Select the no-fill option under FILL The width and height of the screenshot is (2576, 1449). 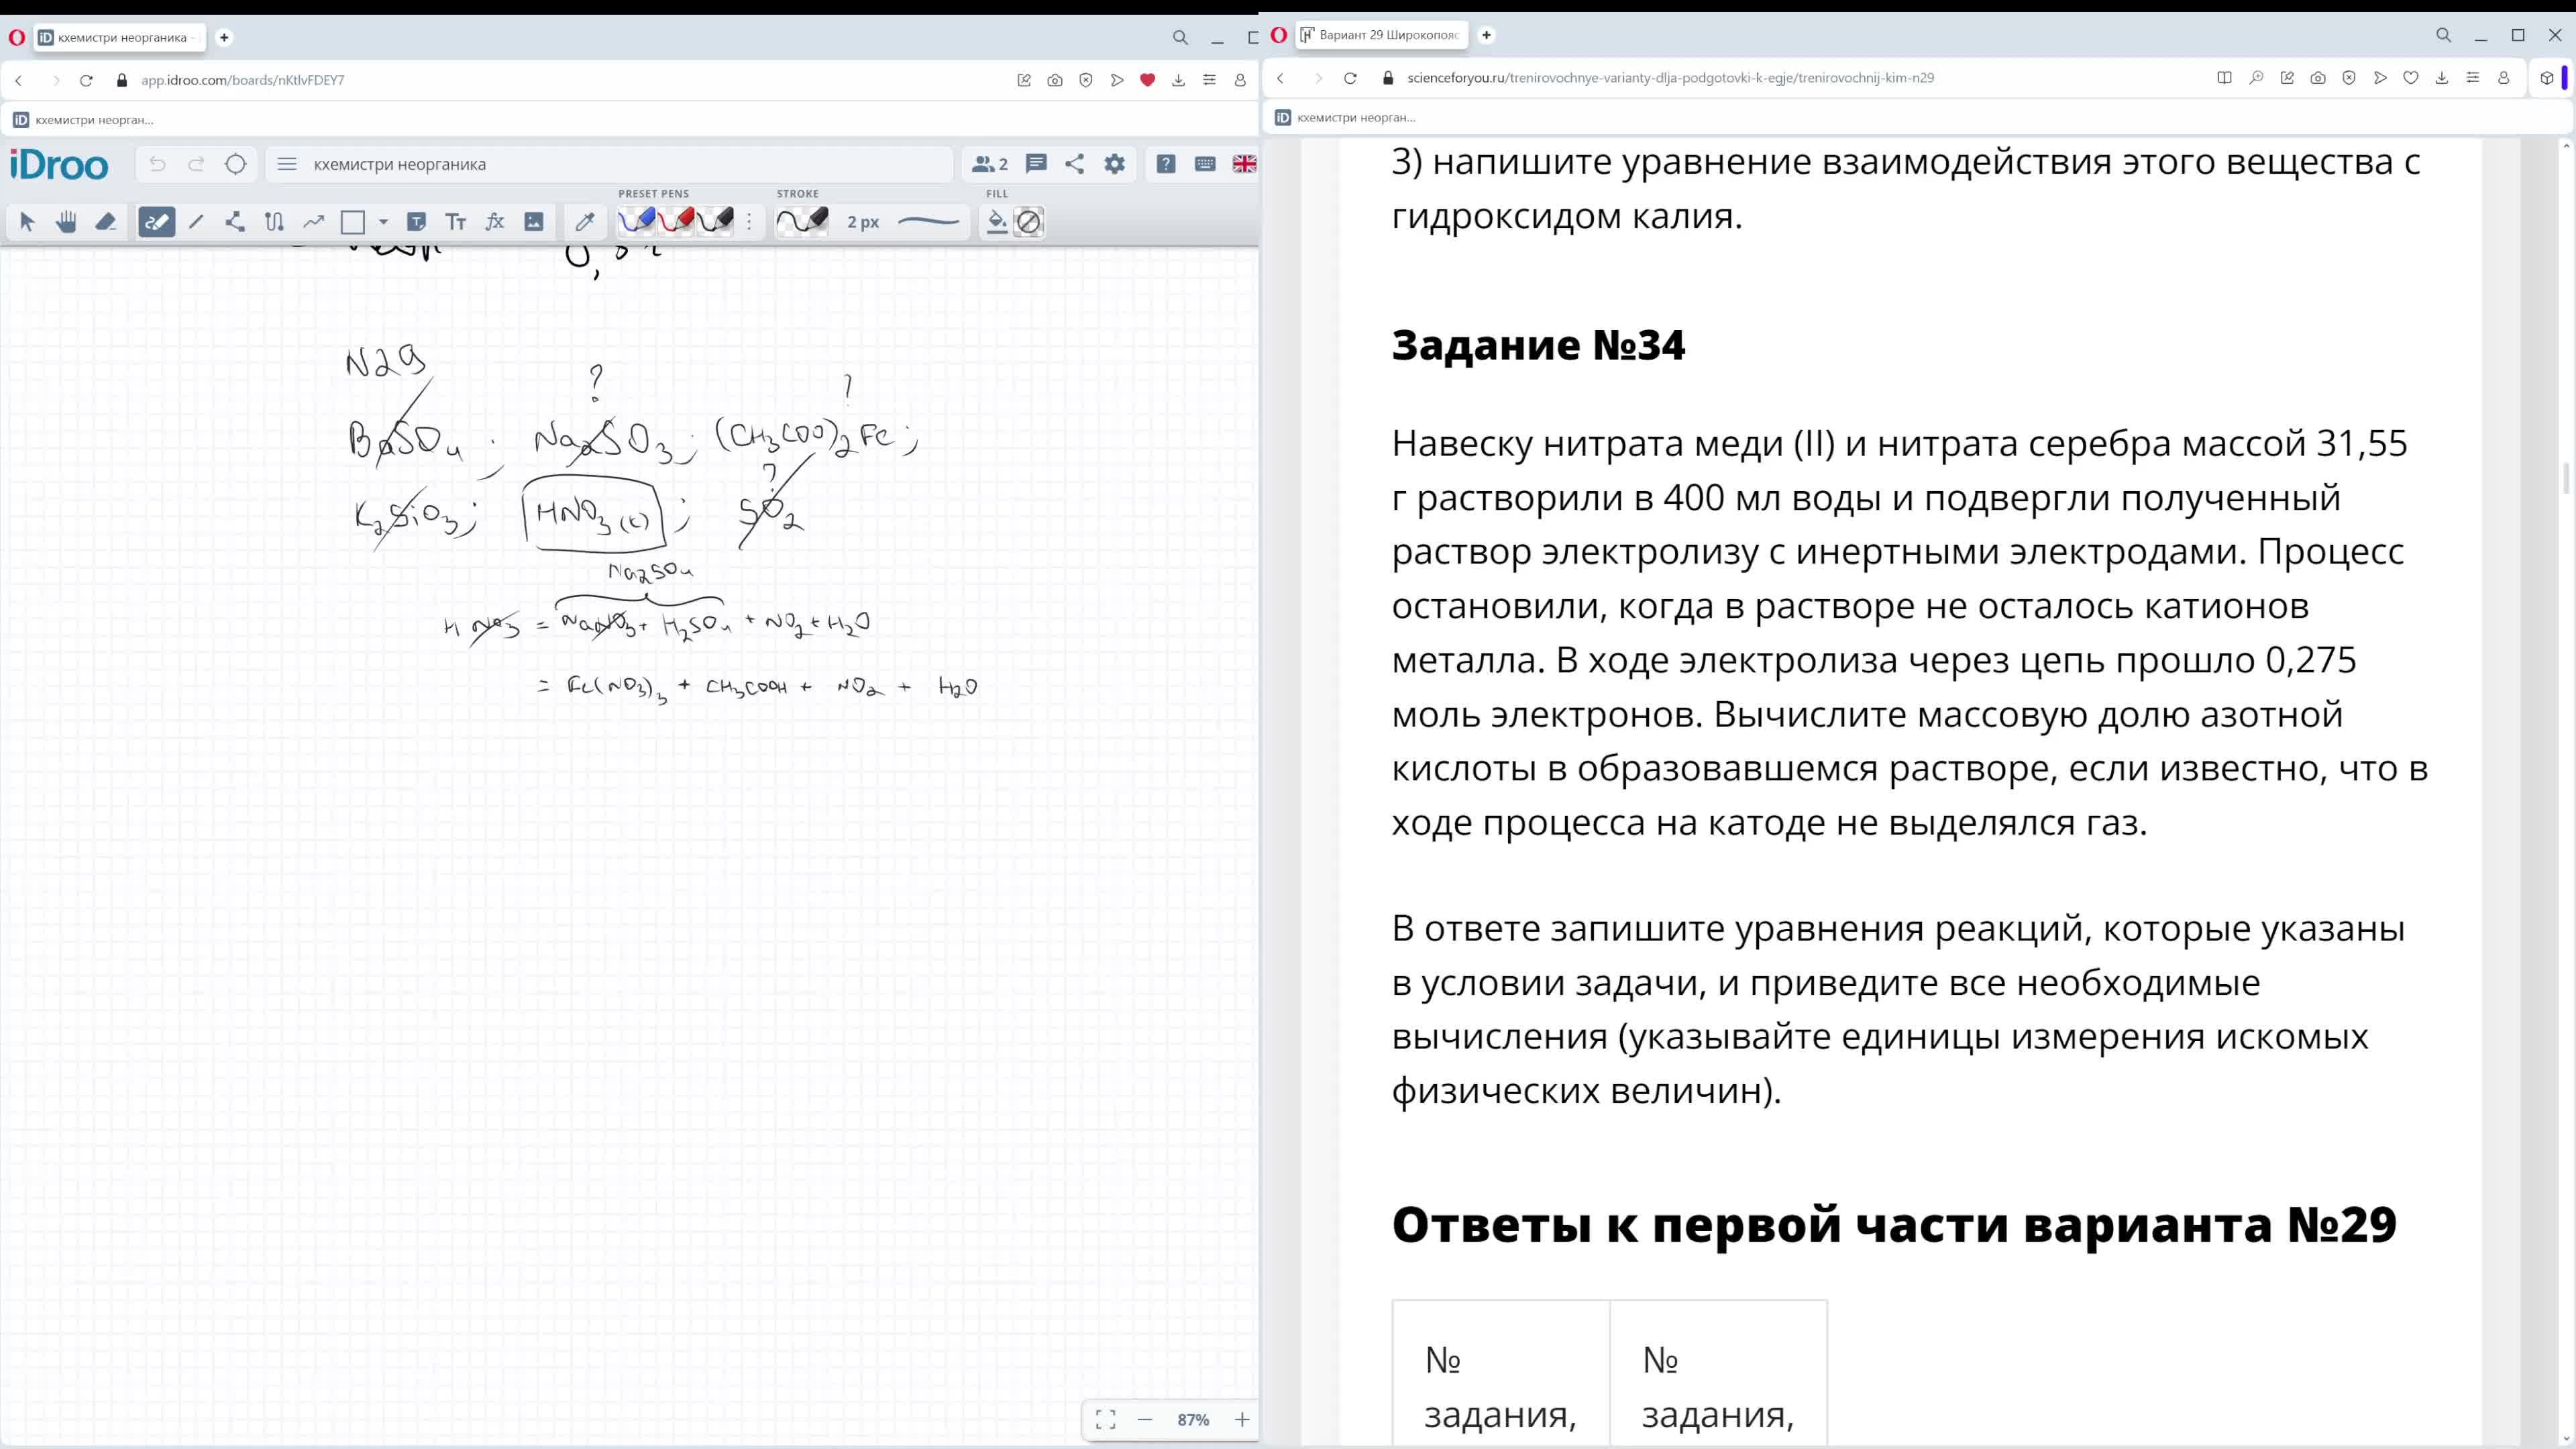pos(1029,222)
